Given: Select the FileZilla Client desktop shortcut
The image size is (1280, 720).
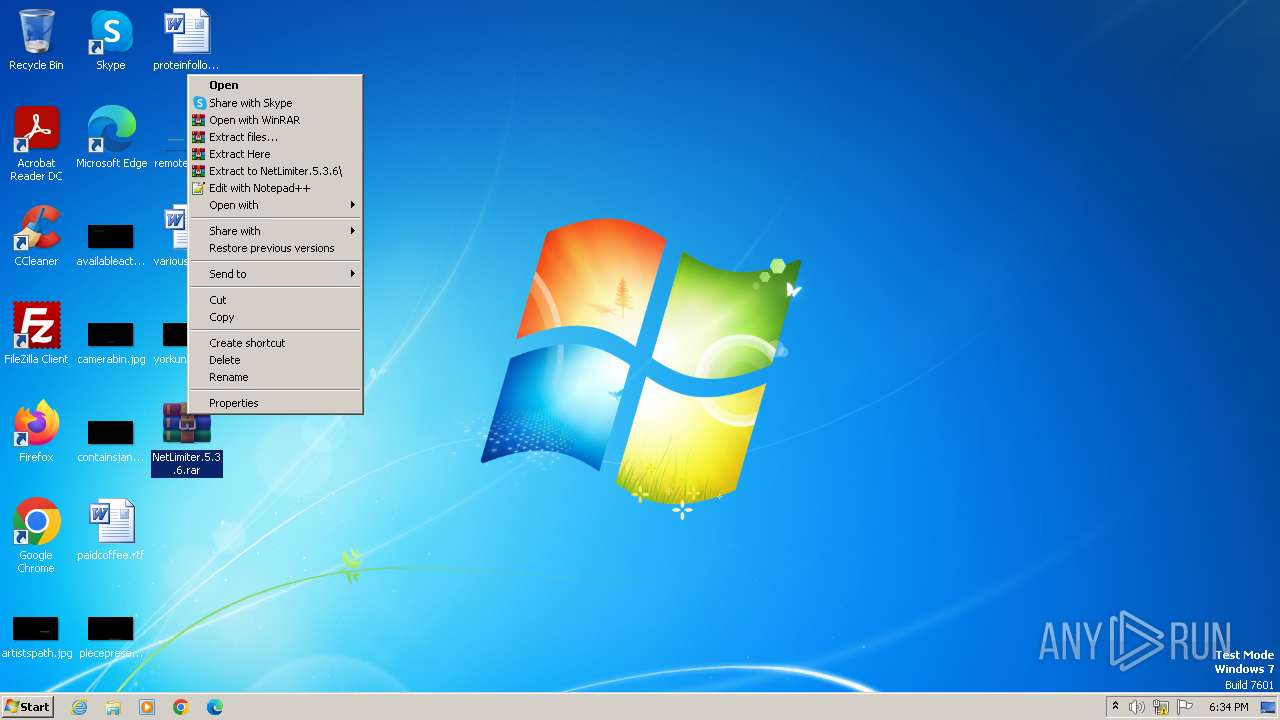Looking at the screenshot, I should coord(36,334).
